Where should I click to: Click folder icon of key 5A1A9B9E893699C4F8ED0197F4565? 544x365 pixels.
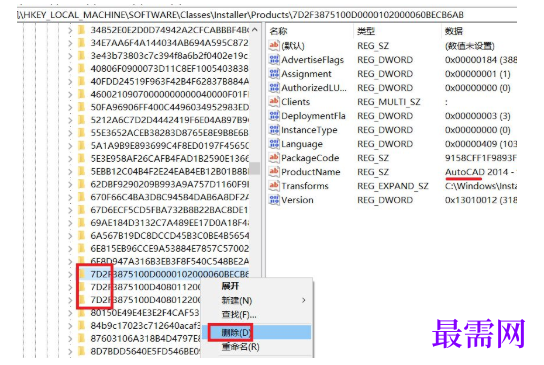point(82,145)
